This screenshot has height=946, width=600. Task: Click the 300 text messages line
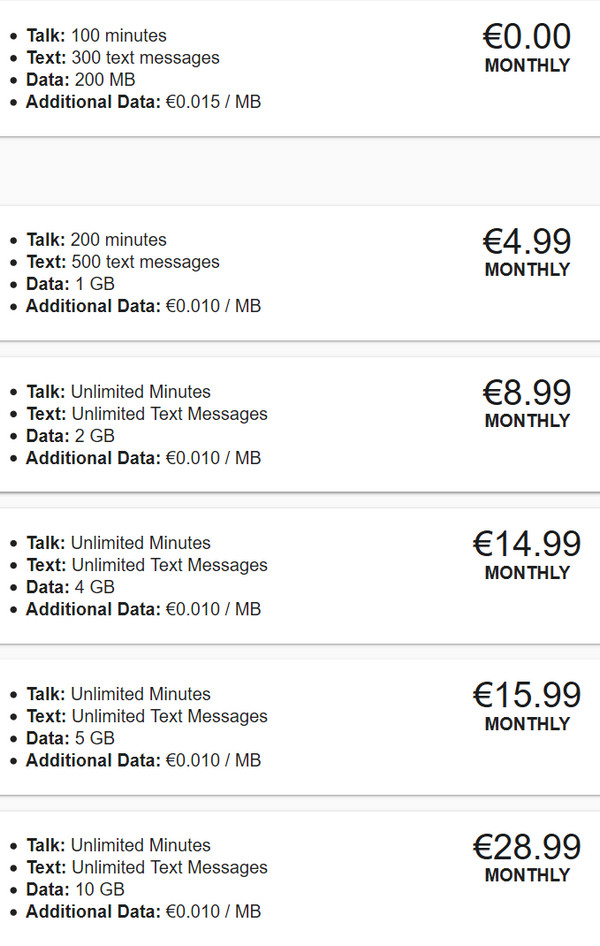123,58
